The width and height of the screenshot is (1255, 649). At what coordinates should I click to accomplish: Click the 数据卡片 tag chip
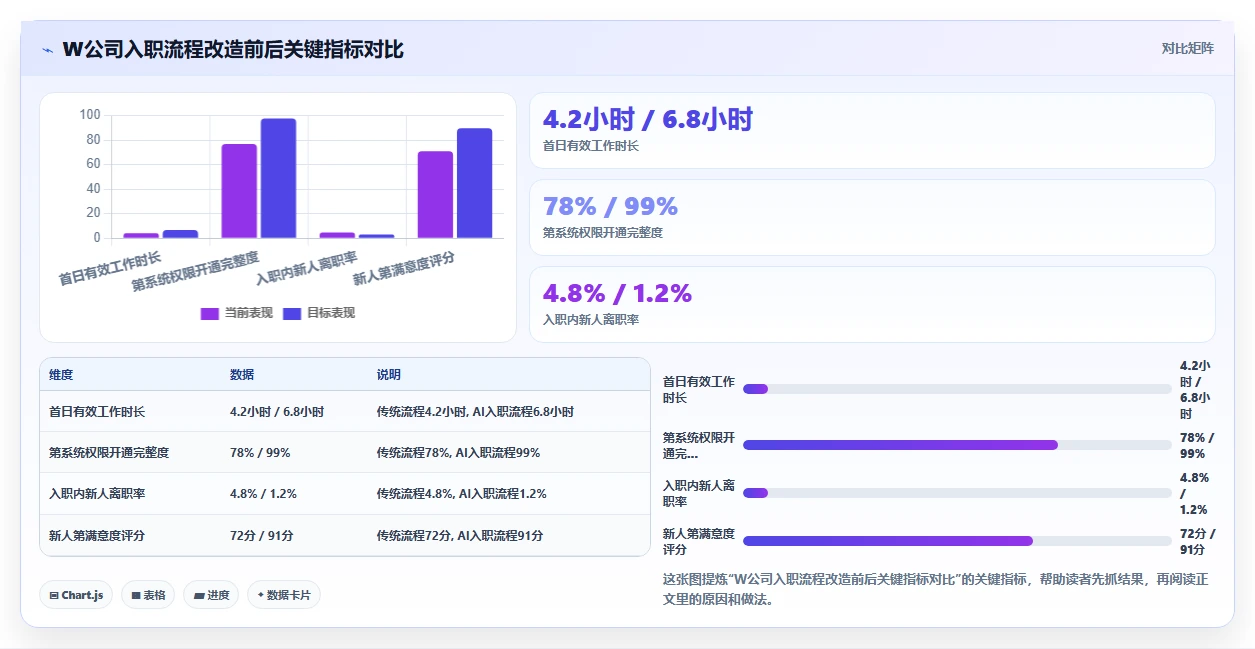(284, 595)
